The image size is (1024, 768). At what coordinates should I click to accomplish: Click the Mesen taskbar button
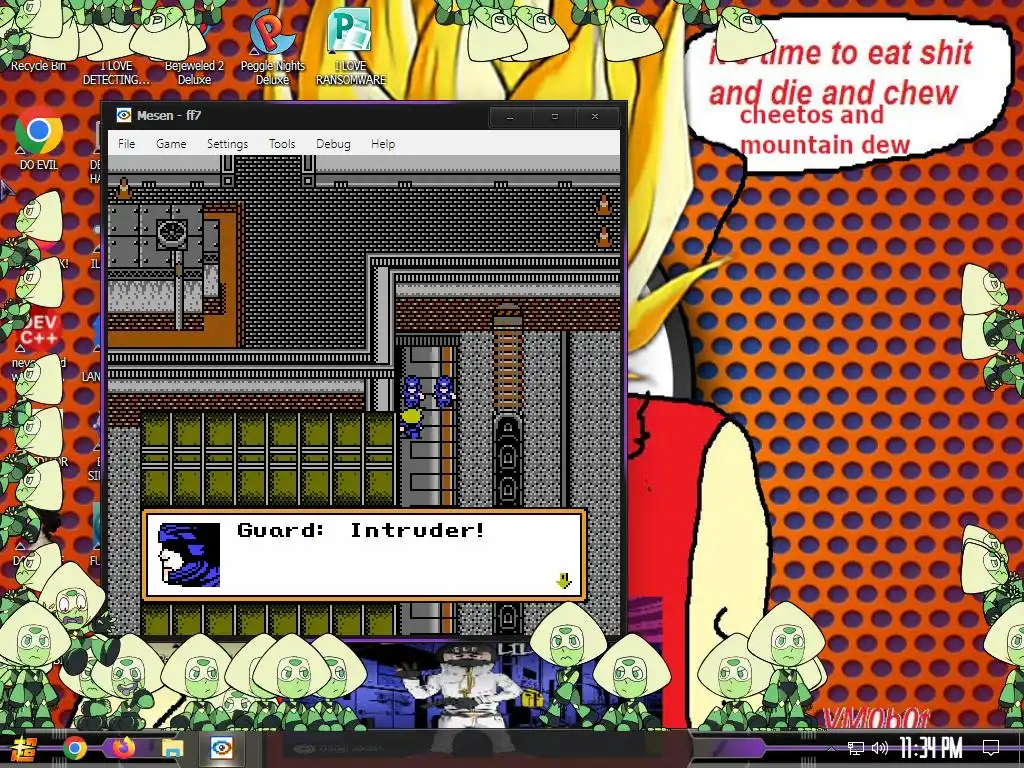click(221, 748)
